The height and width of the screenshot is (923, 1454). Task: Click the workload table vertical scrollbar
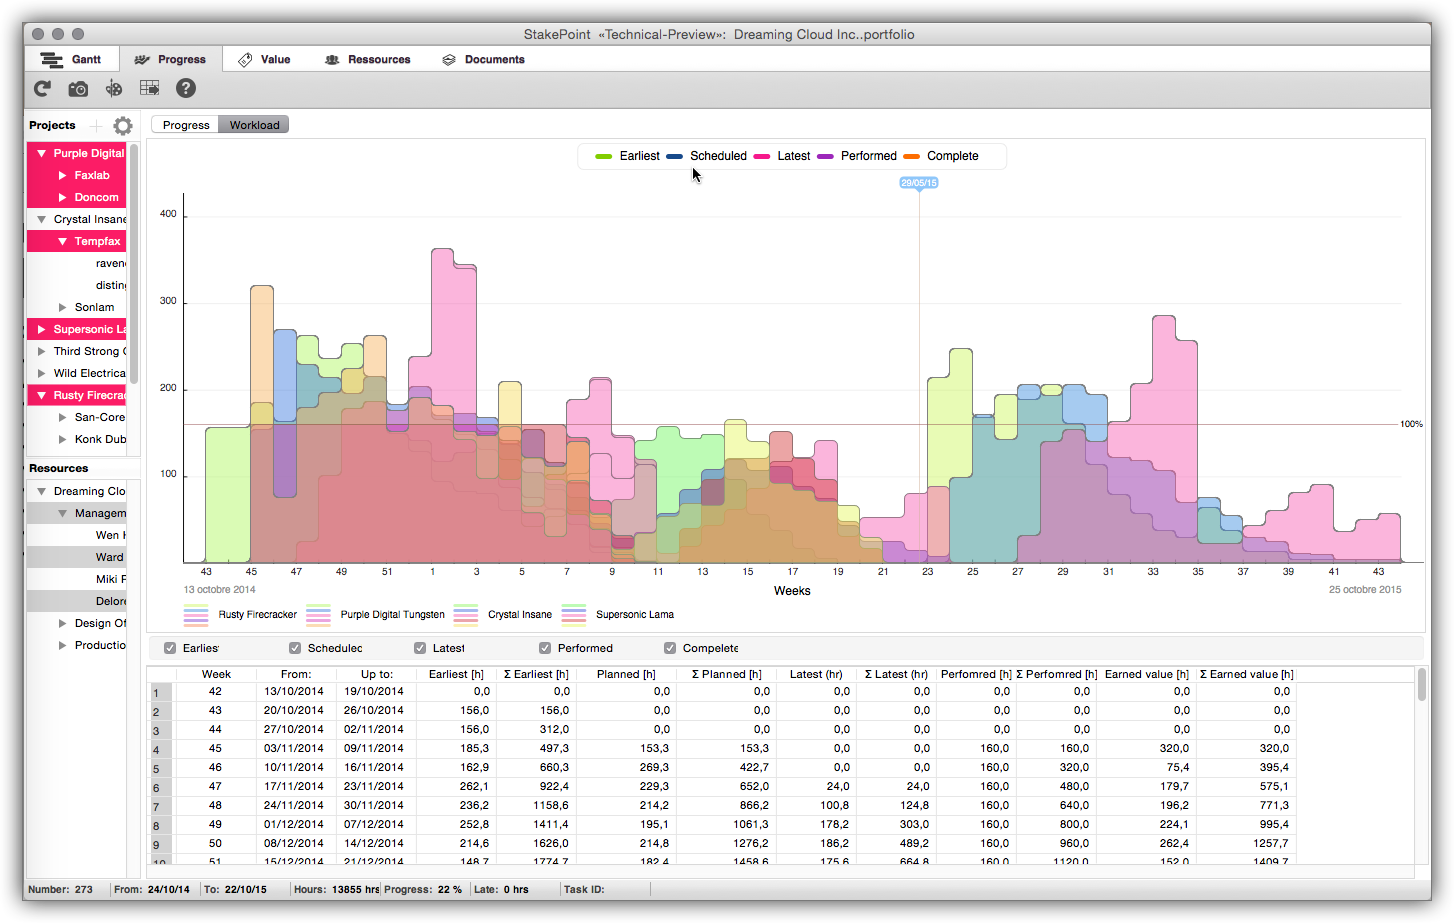pyautogui.click(x=1422, y=685)
